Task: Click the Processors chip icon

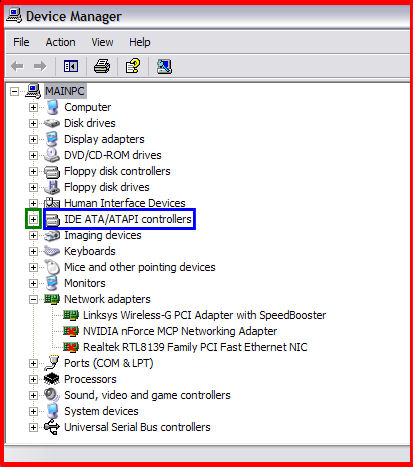Action: 52,379
